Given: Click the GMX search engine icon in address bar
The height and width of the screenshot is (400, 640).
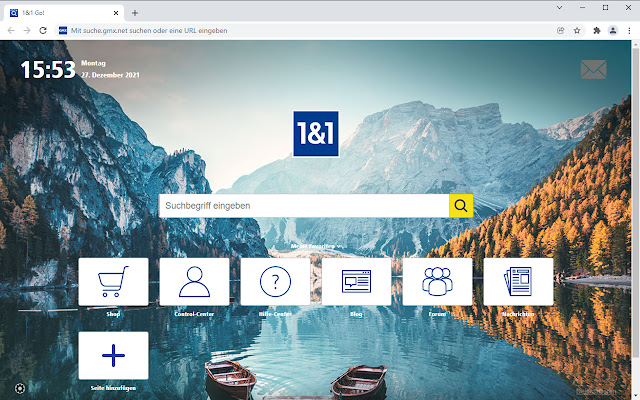Looking at the screenshot, I should pos(63,31).
